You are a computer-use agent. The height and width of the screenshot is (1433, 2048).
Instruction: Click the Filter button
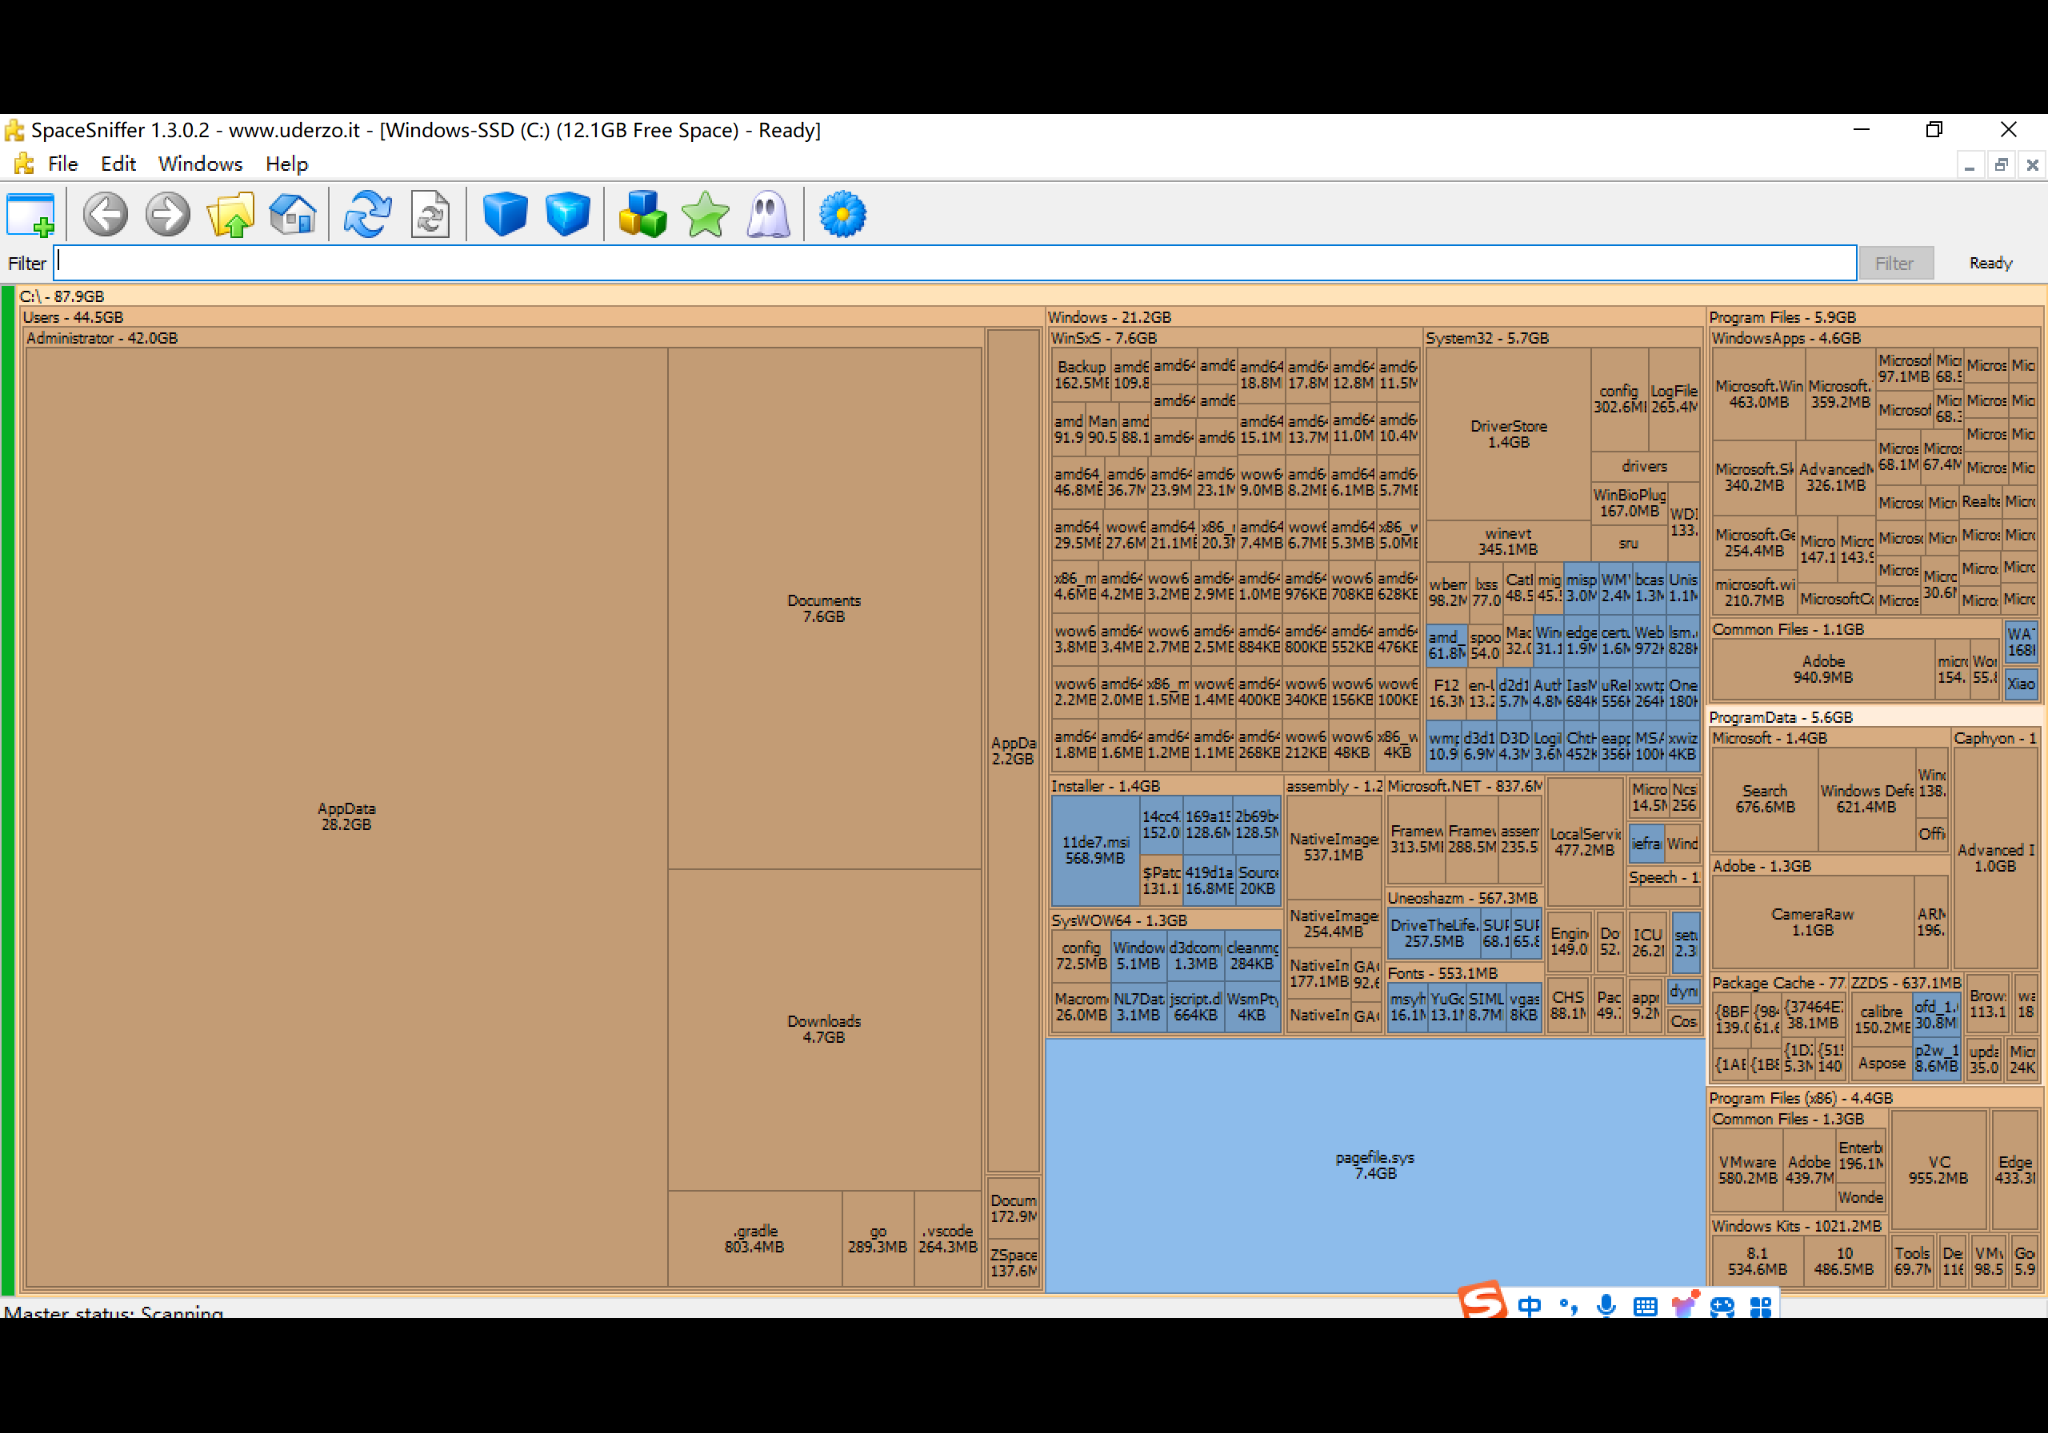point(1894,263)
